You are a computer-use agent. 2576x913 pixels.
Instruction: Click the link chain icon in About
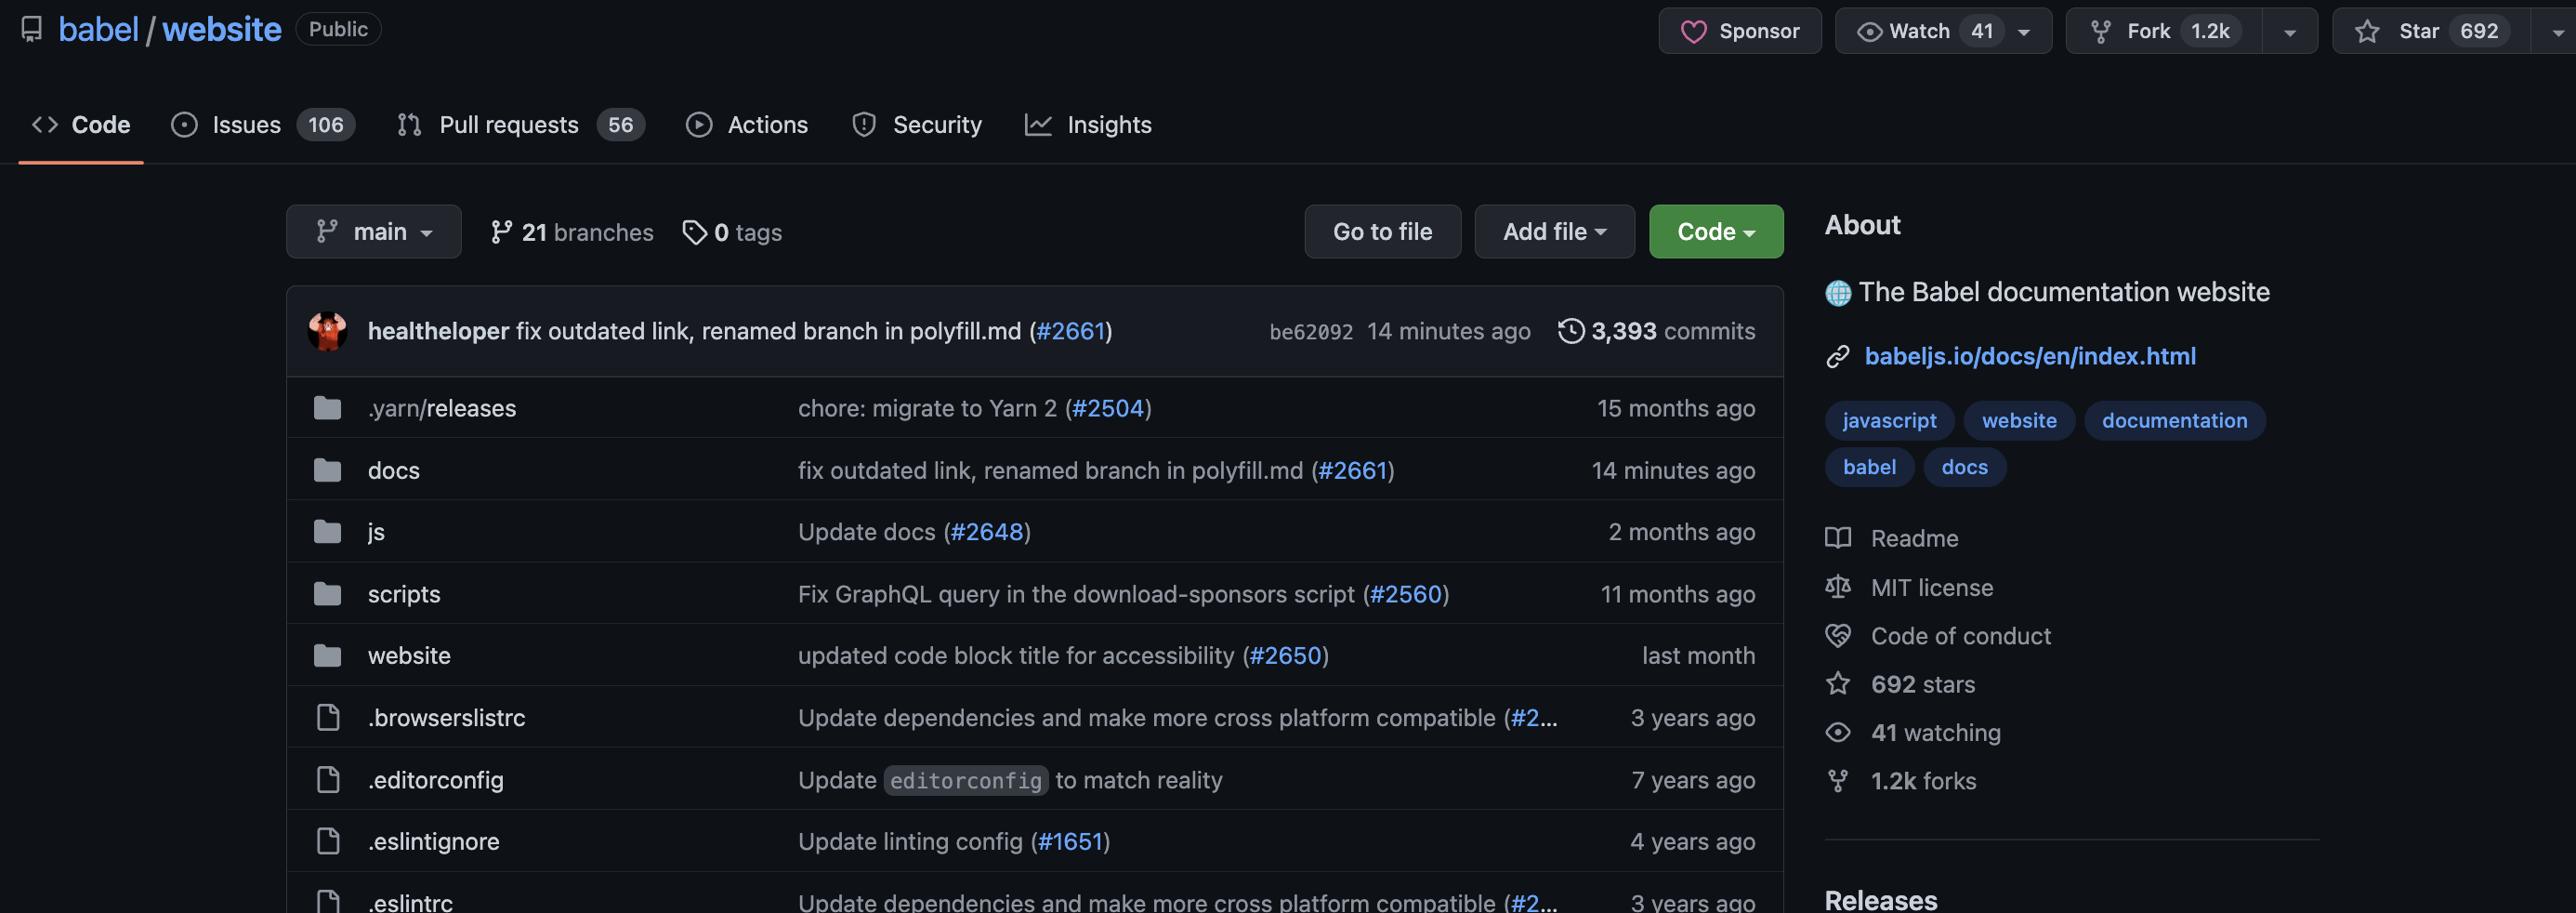tap(1838, 356)
